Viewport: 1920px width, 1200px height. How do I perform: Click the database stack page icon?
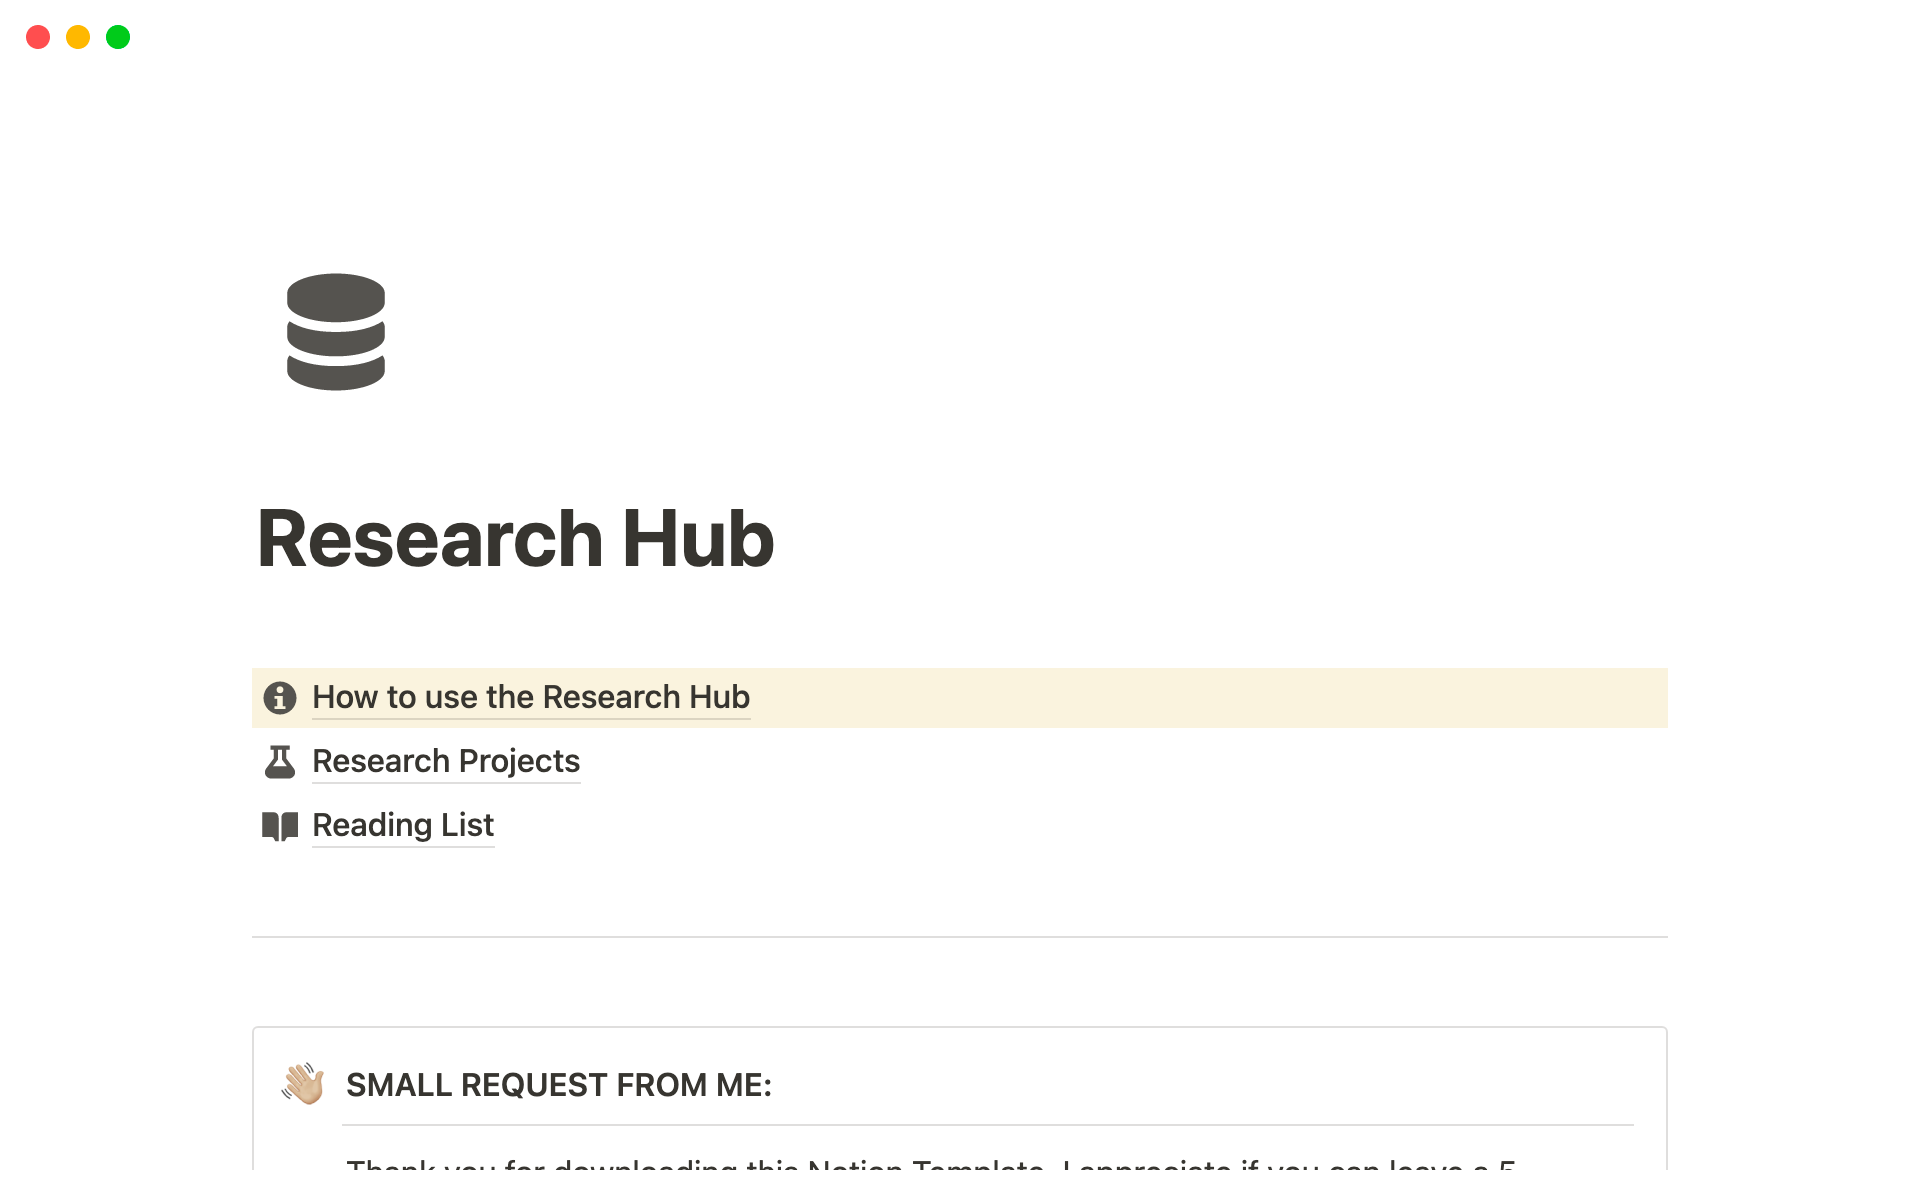pos(336,332)
